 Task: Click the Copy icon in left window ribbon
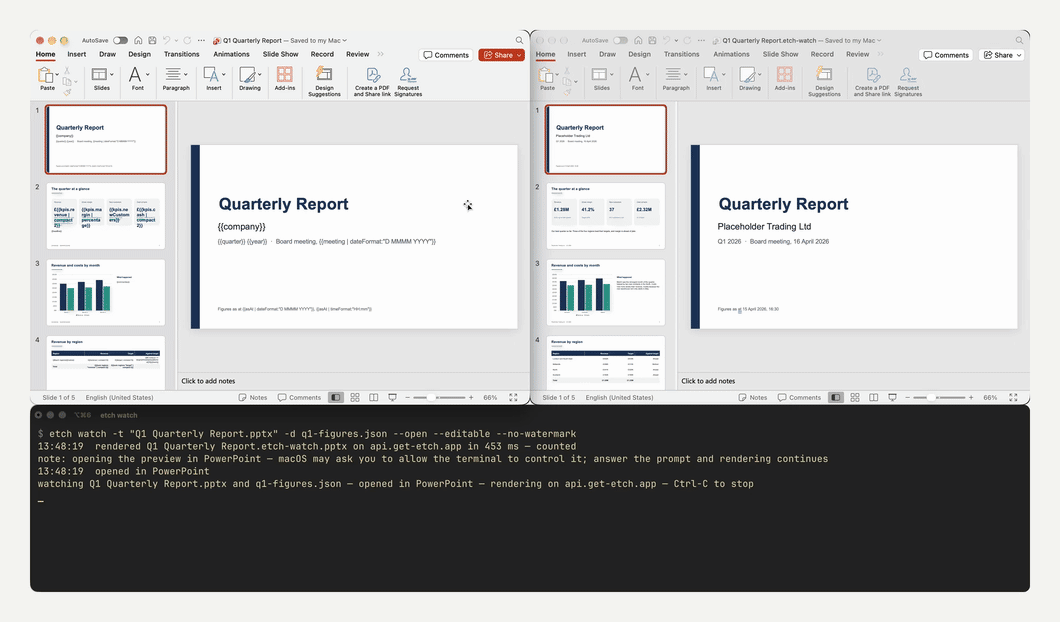click(66, 82)
